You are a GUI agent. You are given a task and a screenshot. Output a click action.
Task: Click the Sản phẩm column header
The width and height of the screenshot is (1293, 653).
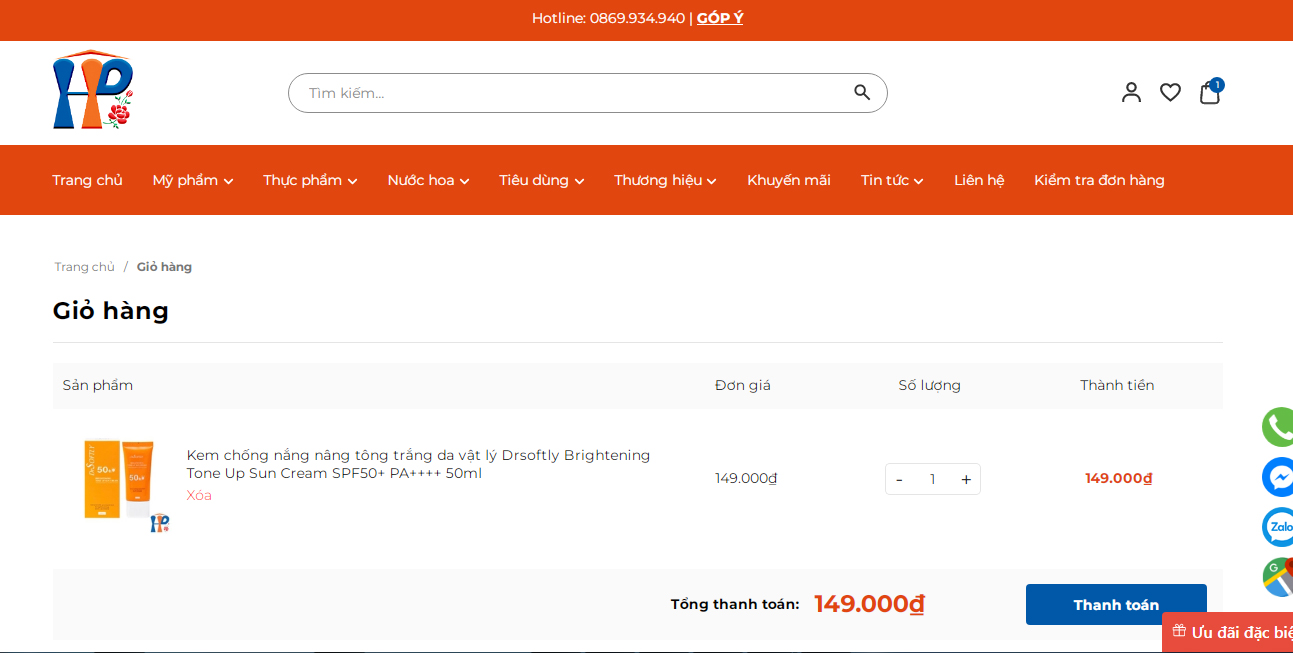click(x=98, y=385)
